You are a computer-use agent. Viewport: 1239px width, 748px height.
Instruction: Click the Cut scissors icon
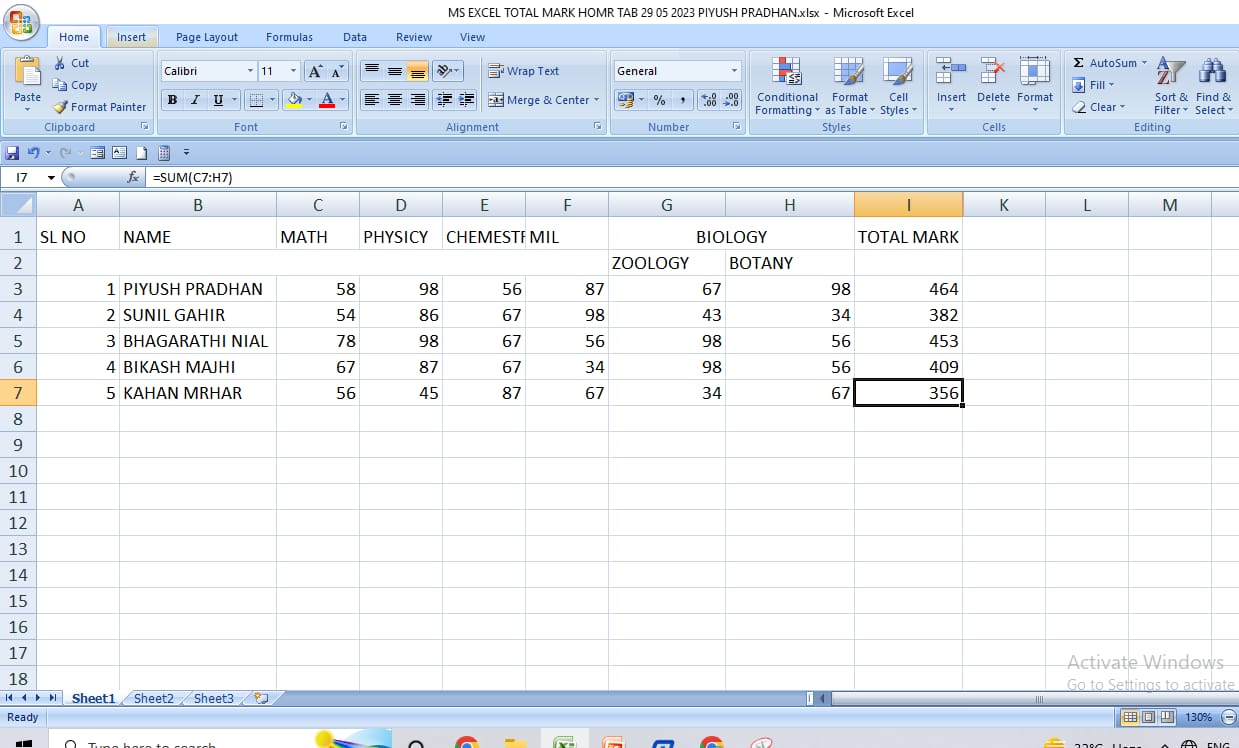coord(61,63)
